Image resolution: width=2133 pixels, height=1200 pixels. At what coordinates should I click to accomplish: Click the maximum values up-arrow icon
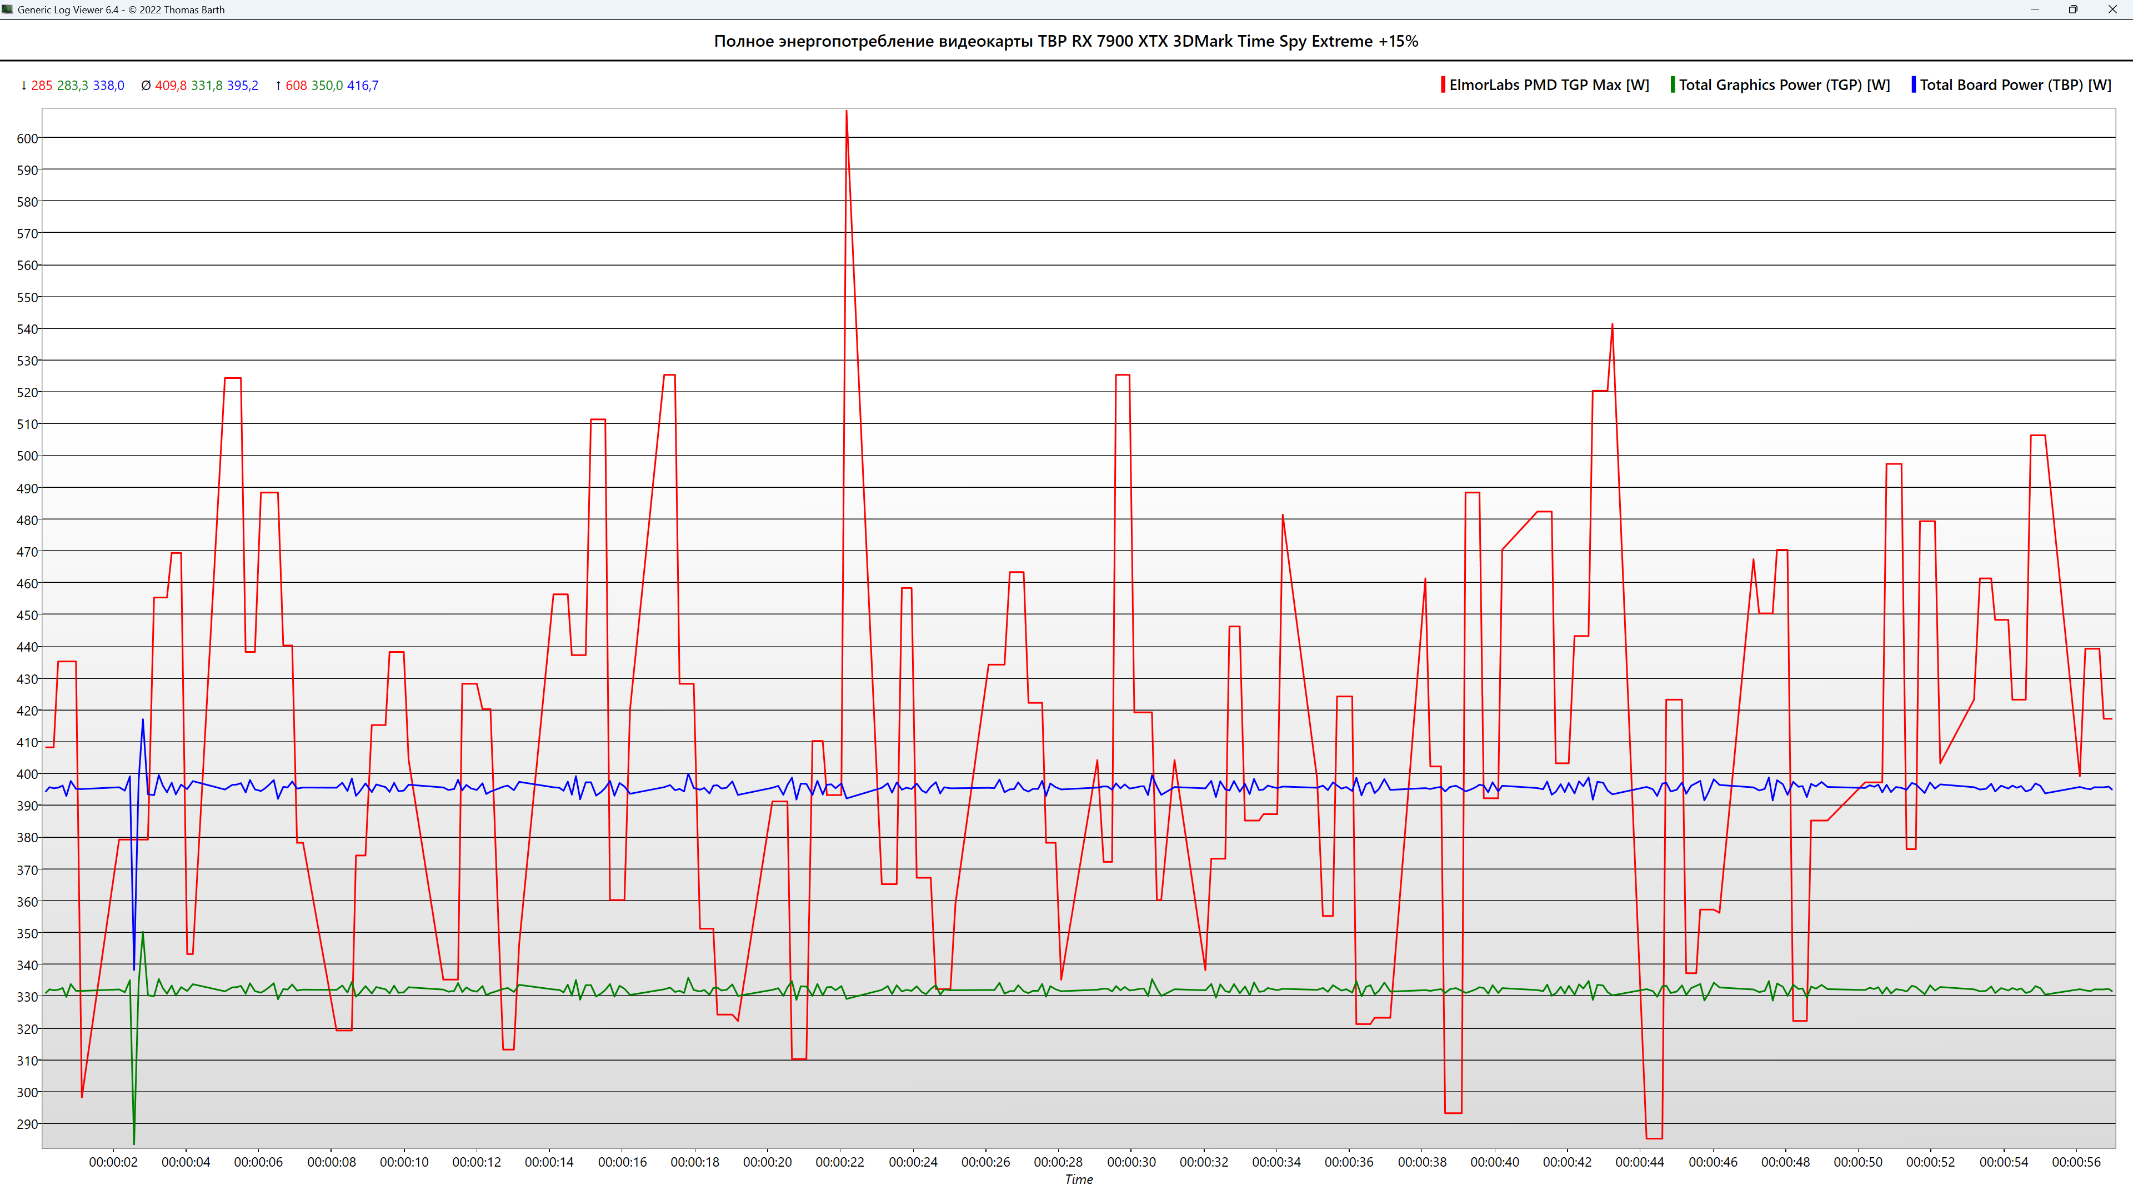point(278,86)
